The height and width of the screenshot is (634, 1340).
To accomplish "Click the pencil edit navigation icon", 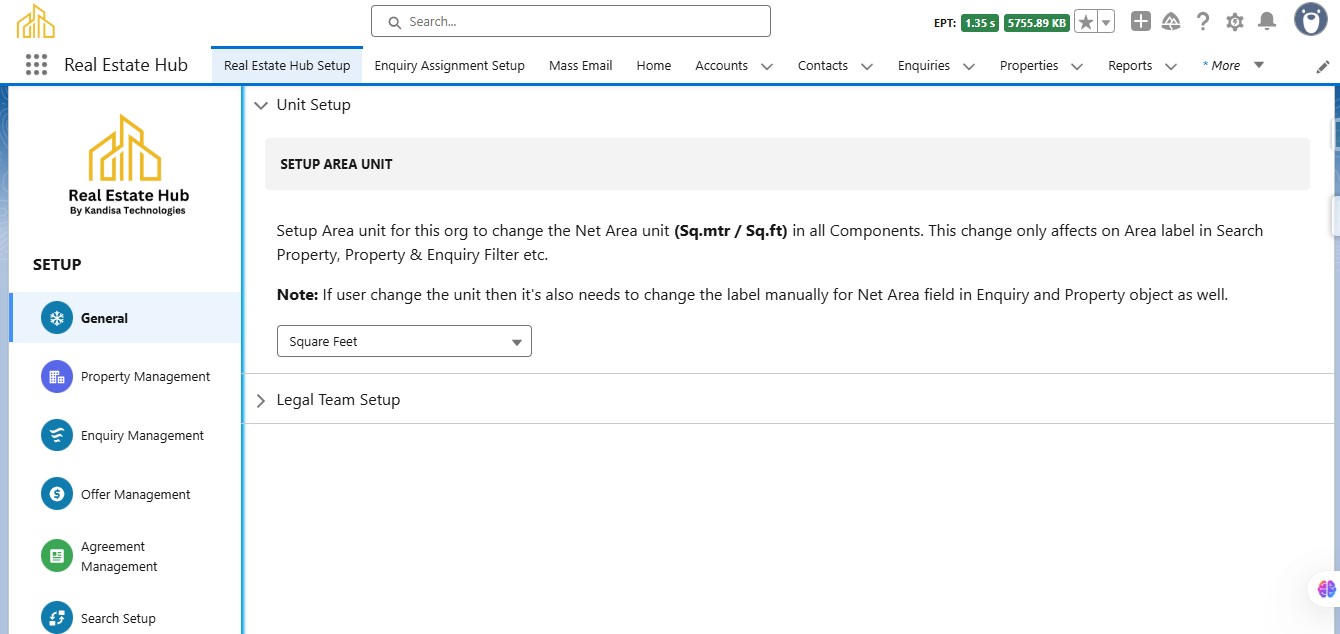I will coord(1323,66).
